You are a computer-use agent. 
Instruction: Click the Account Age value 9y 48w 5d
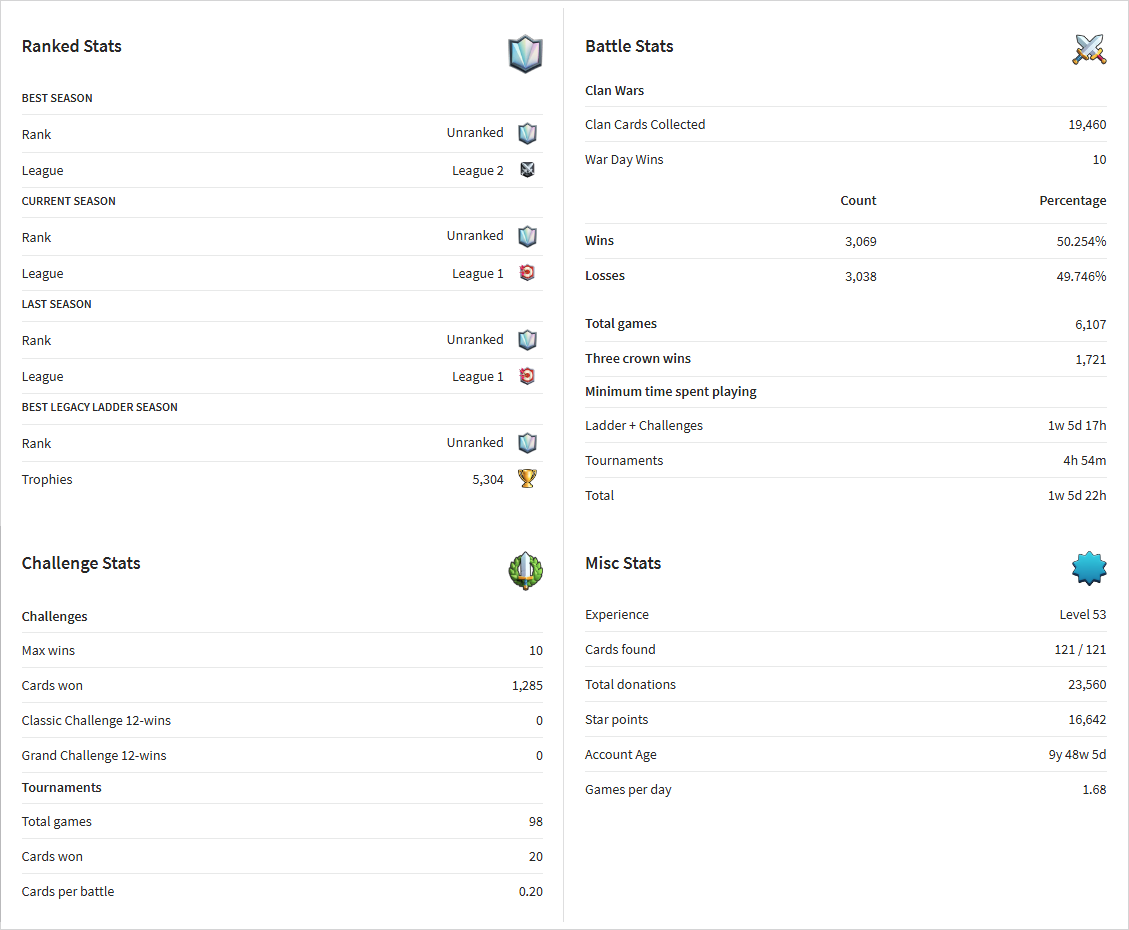pos(1077,755)
